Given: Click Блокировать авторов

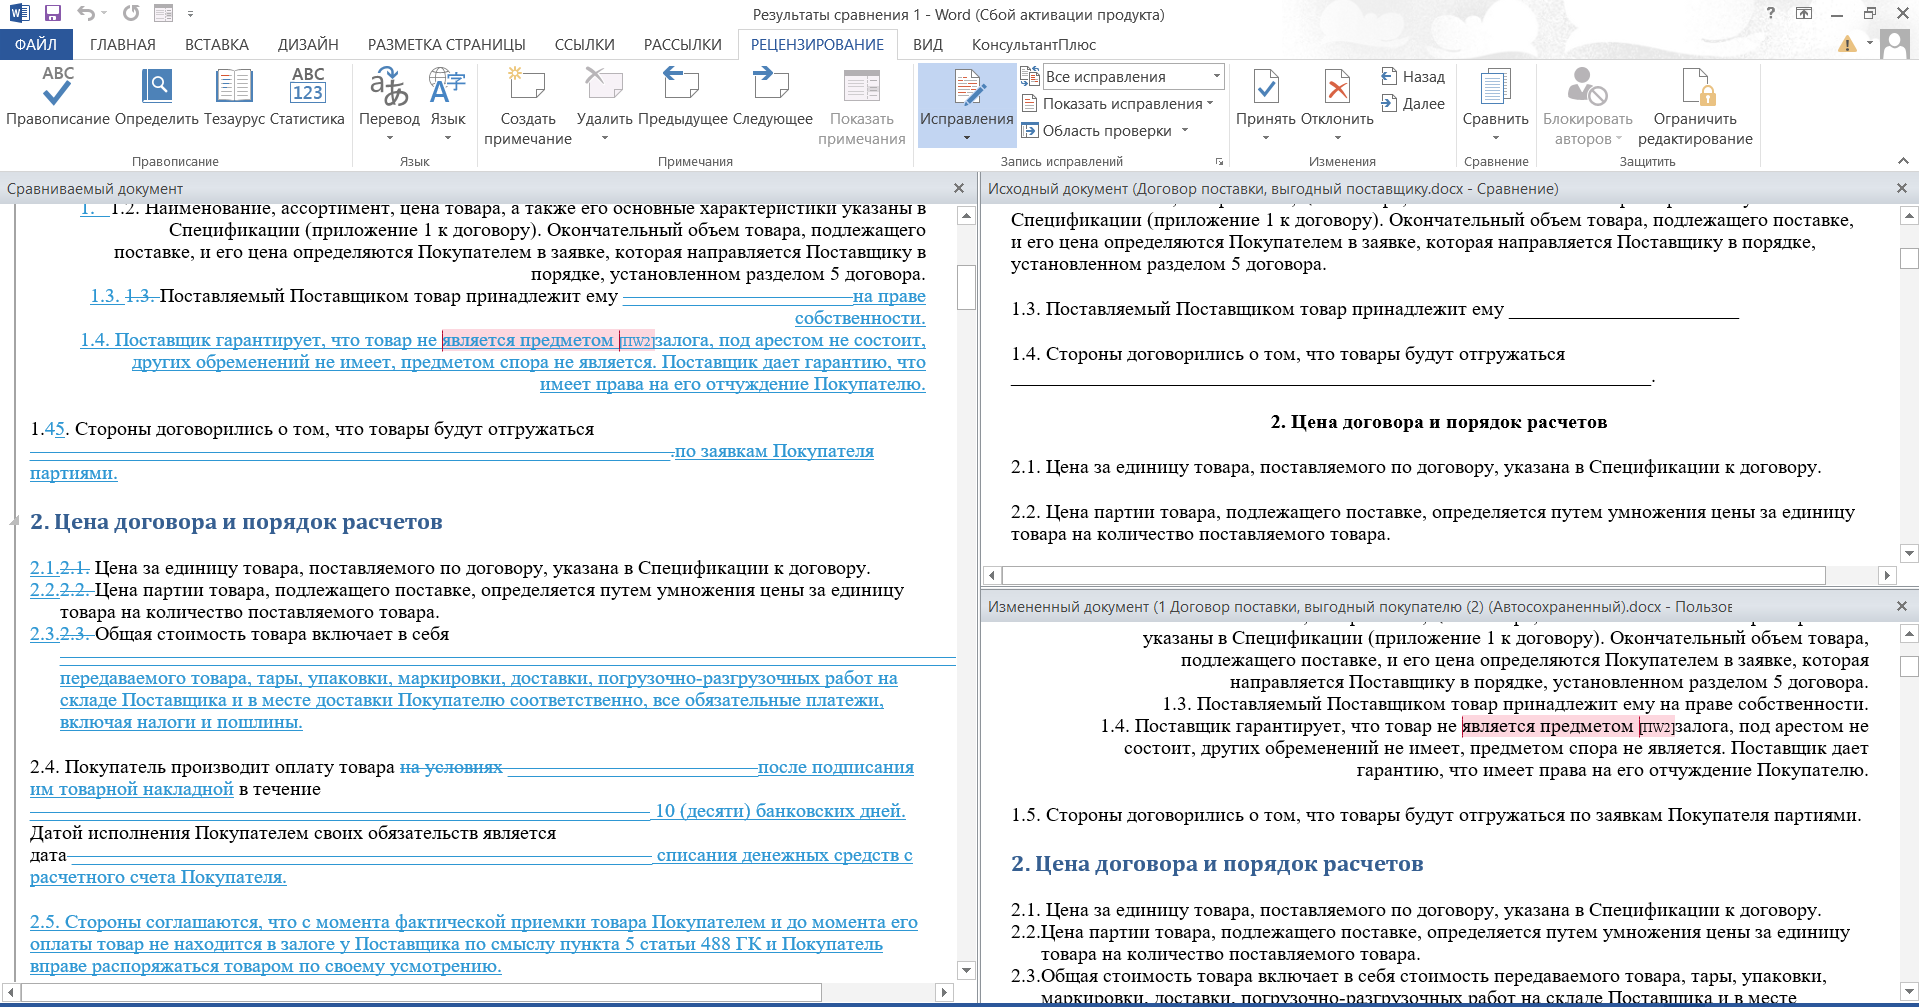Looking at the screenshot, I should (1587, 106).
